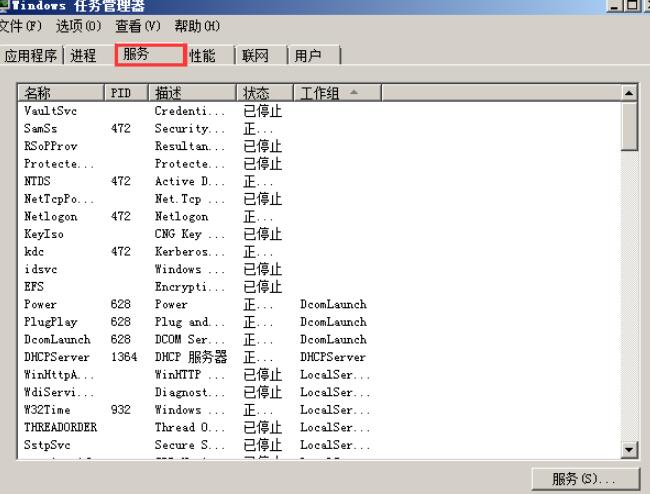Screen dimensions: 650x494
Task: Select the PlugPlay service row
Action: tap(319, 322)
